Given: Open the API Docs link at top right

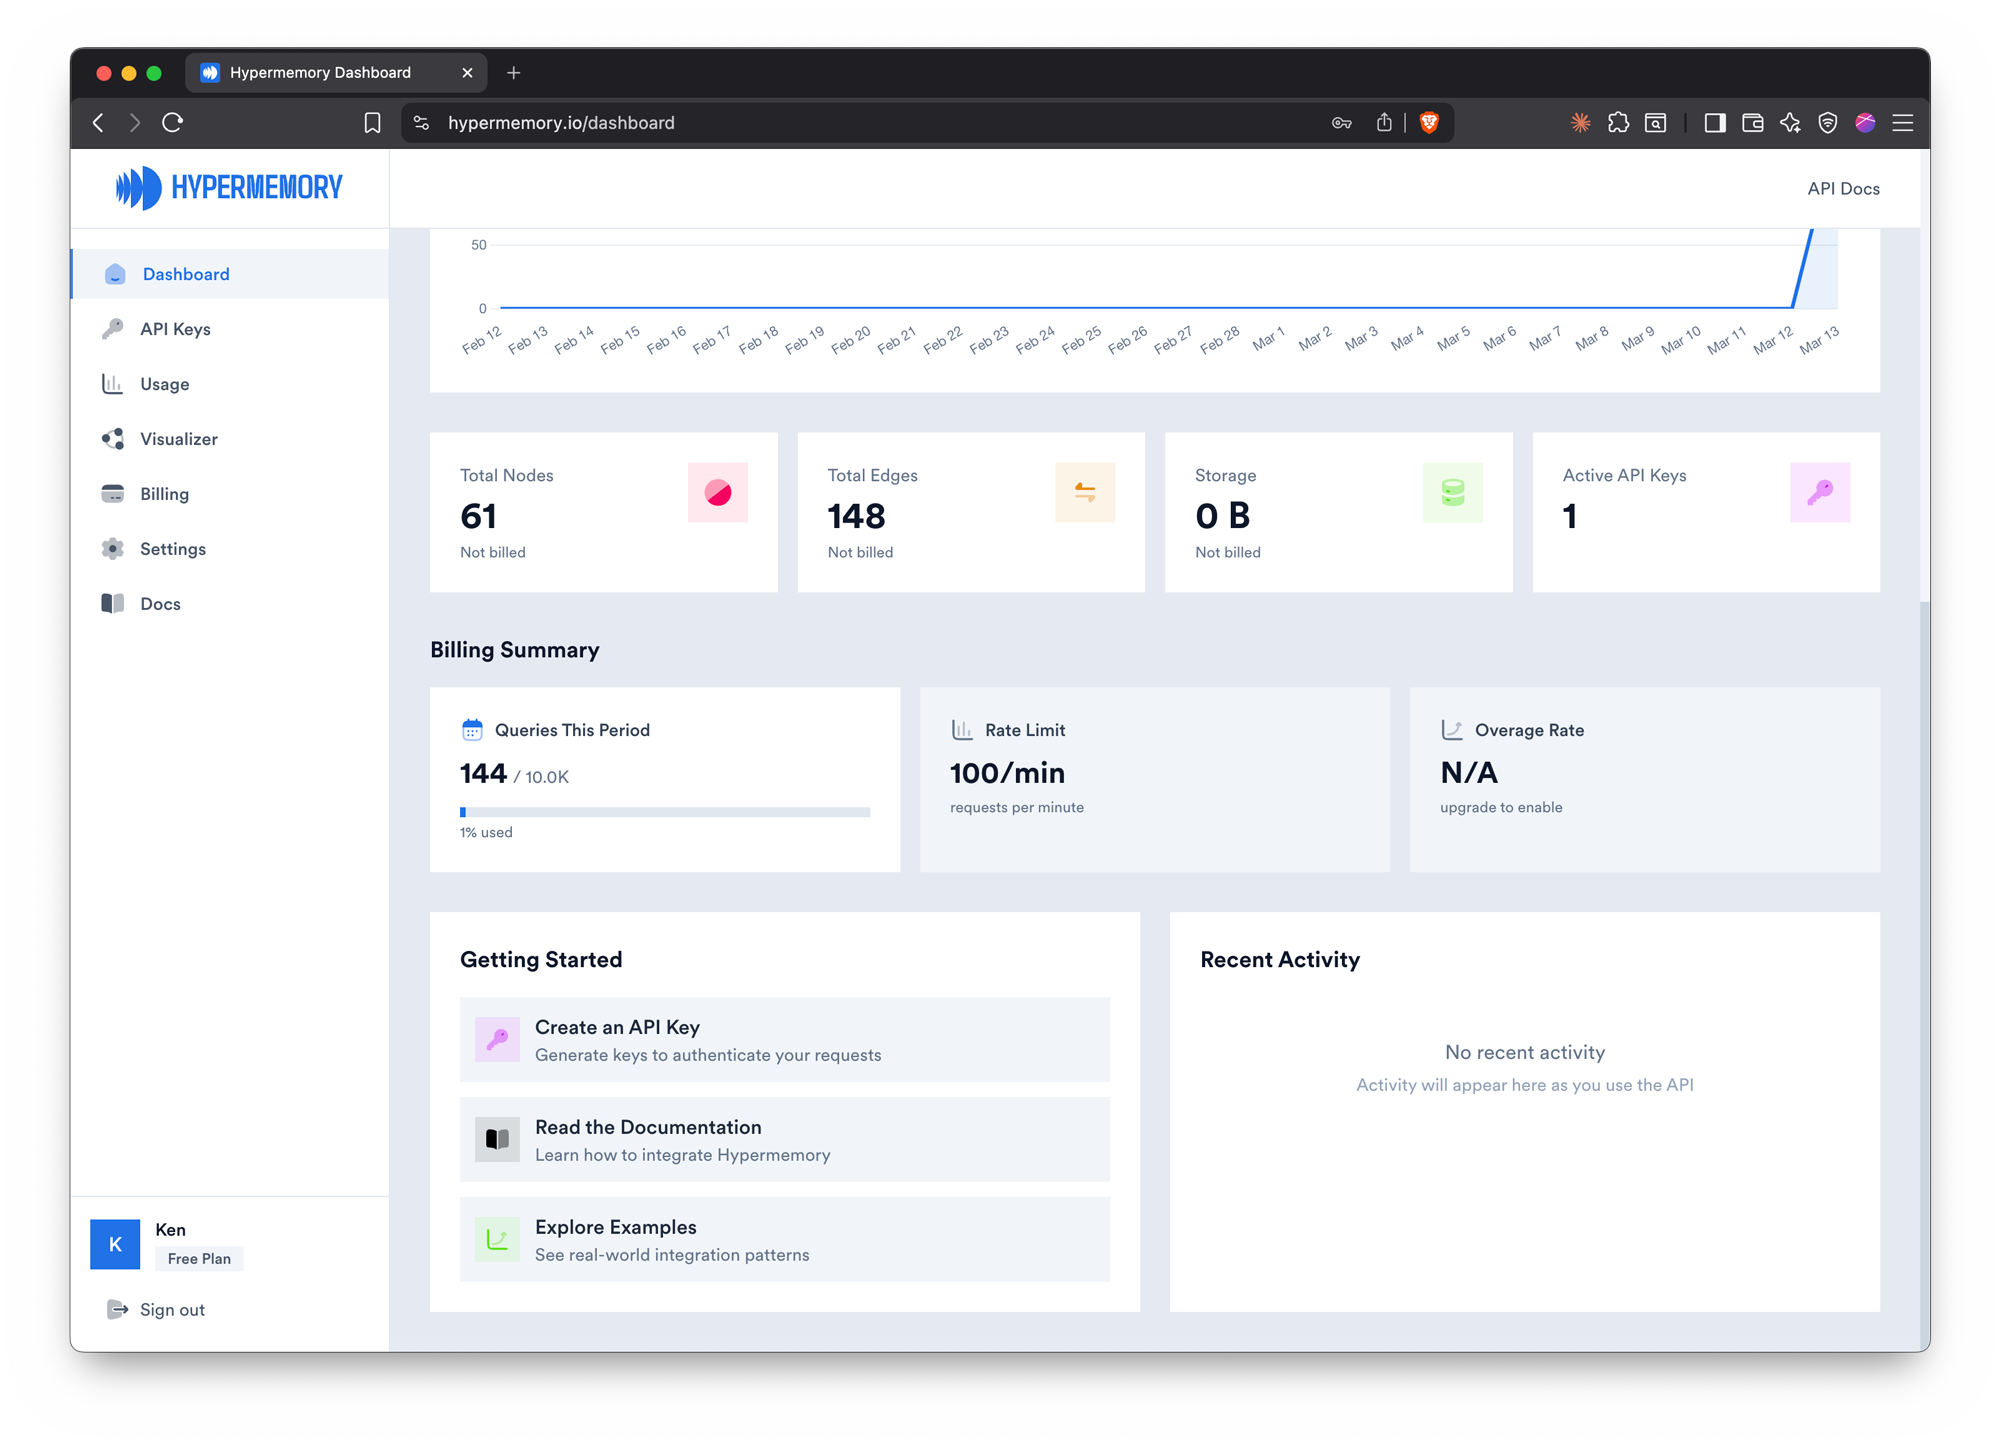Looking at the screenshot, I should point(1842,188).
